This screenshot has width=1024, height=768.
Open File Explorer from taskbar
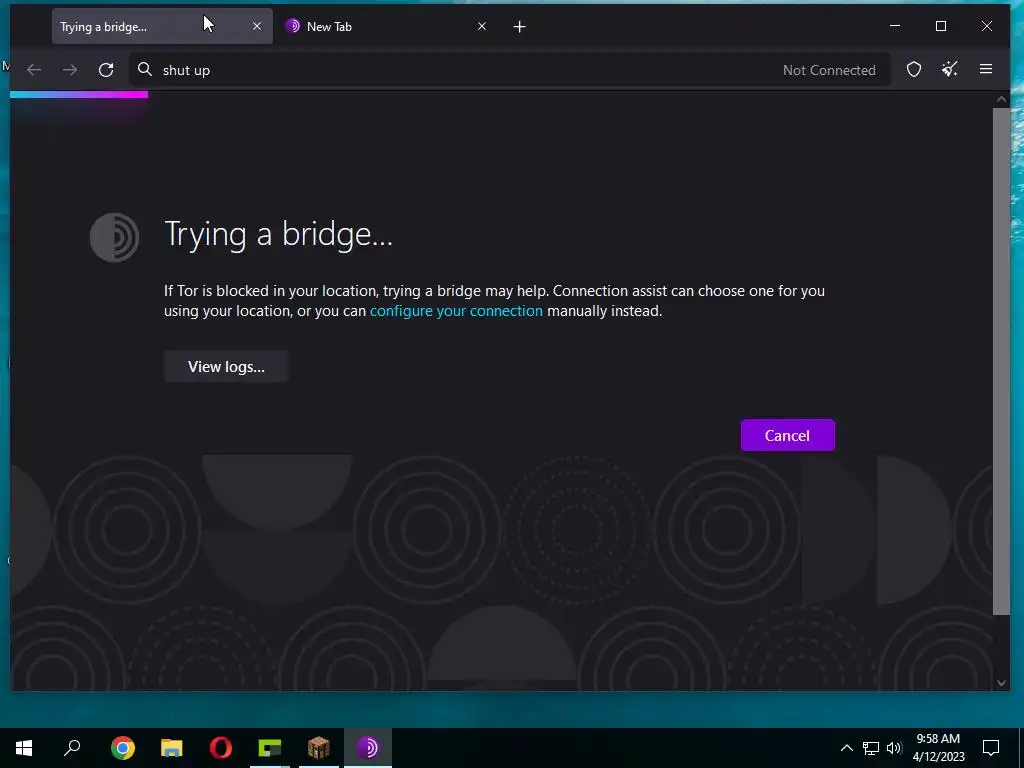pyautogui.click(x=172, y=748)
